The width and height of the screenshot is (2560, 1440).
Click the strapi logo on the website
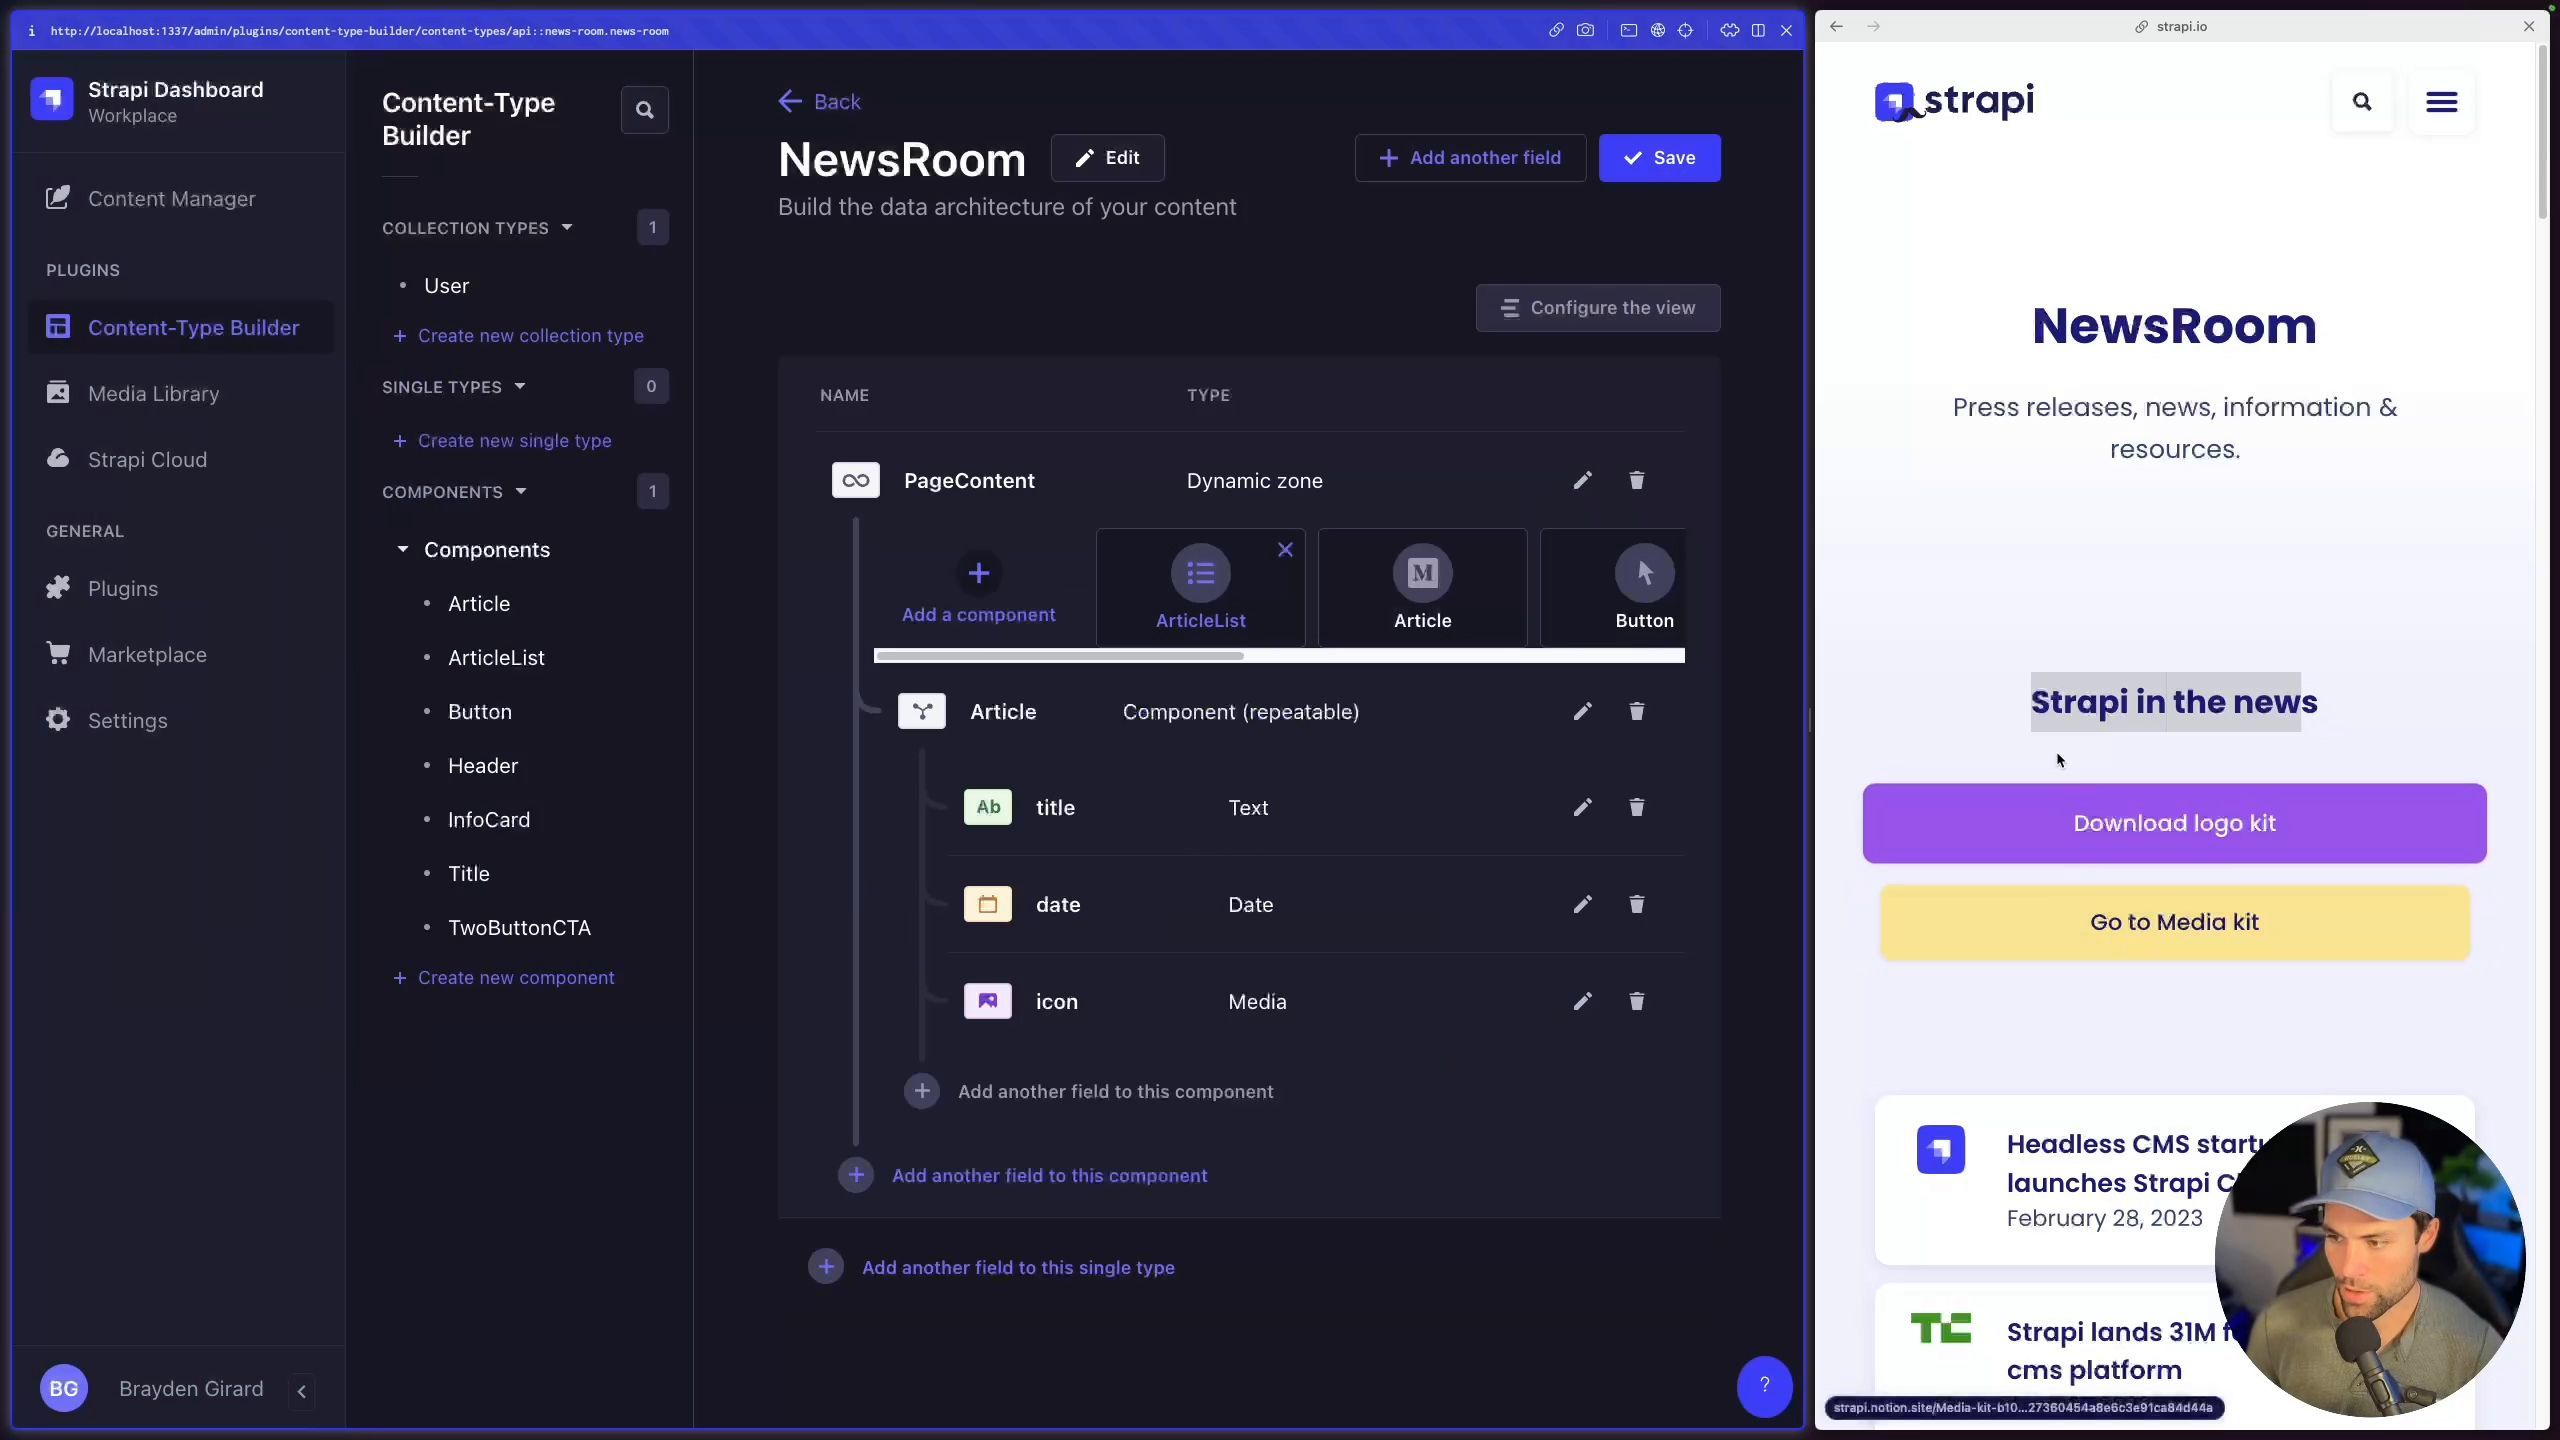coord(1954,101)
